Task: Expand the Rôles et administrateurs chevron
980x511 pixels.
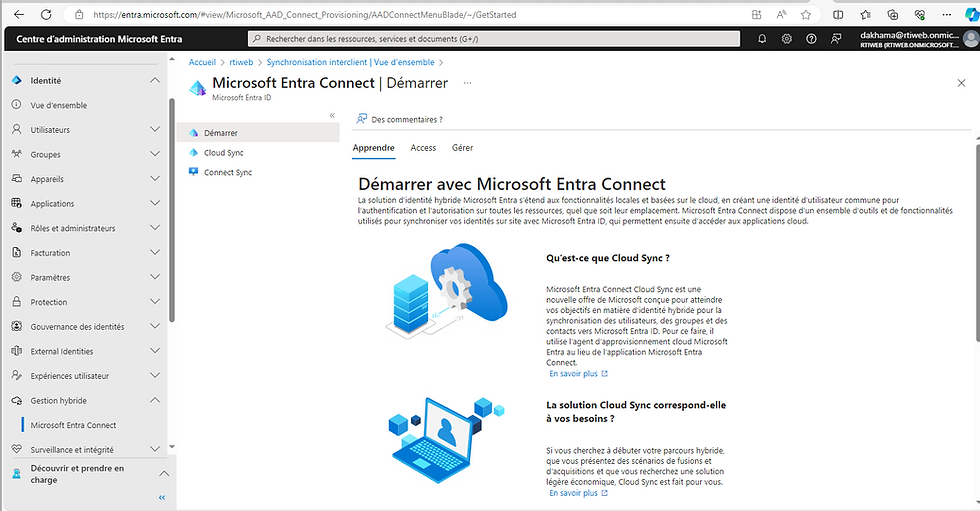Action: 154,228
